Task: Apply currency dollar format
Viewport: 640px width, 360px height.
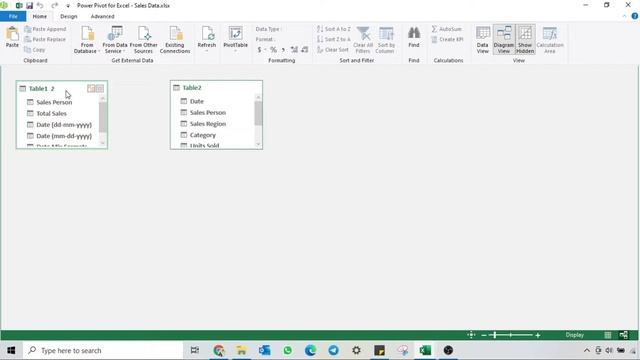Action: tap(260, 50)
